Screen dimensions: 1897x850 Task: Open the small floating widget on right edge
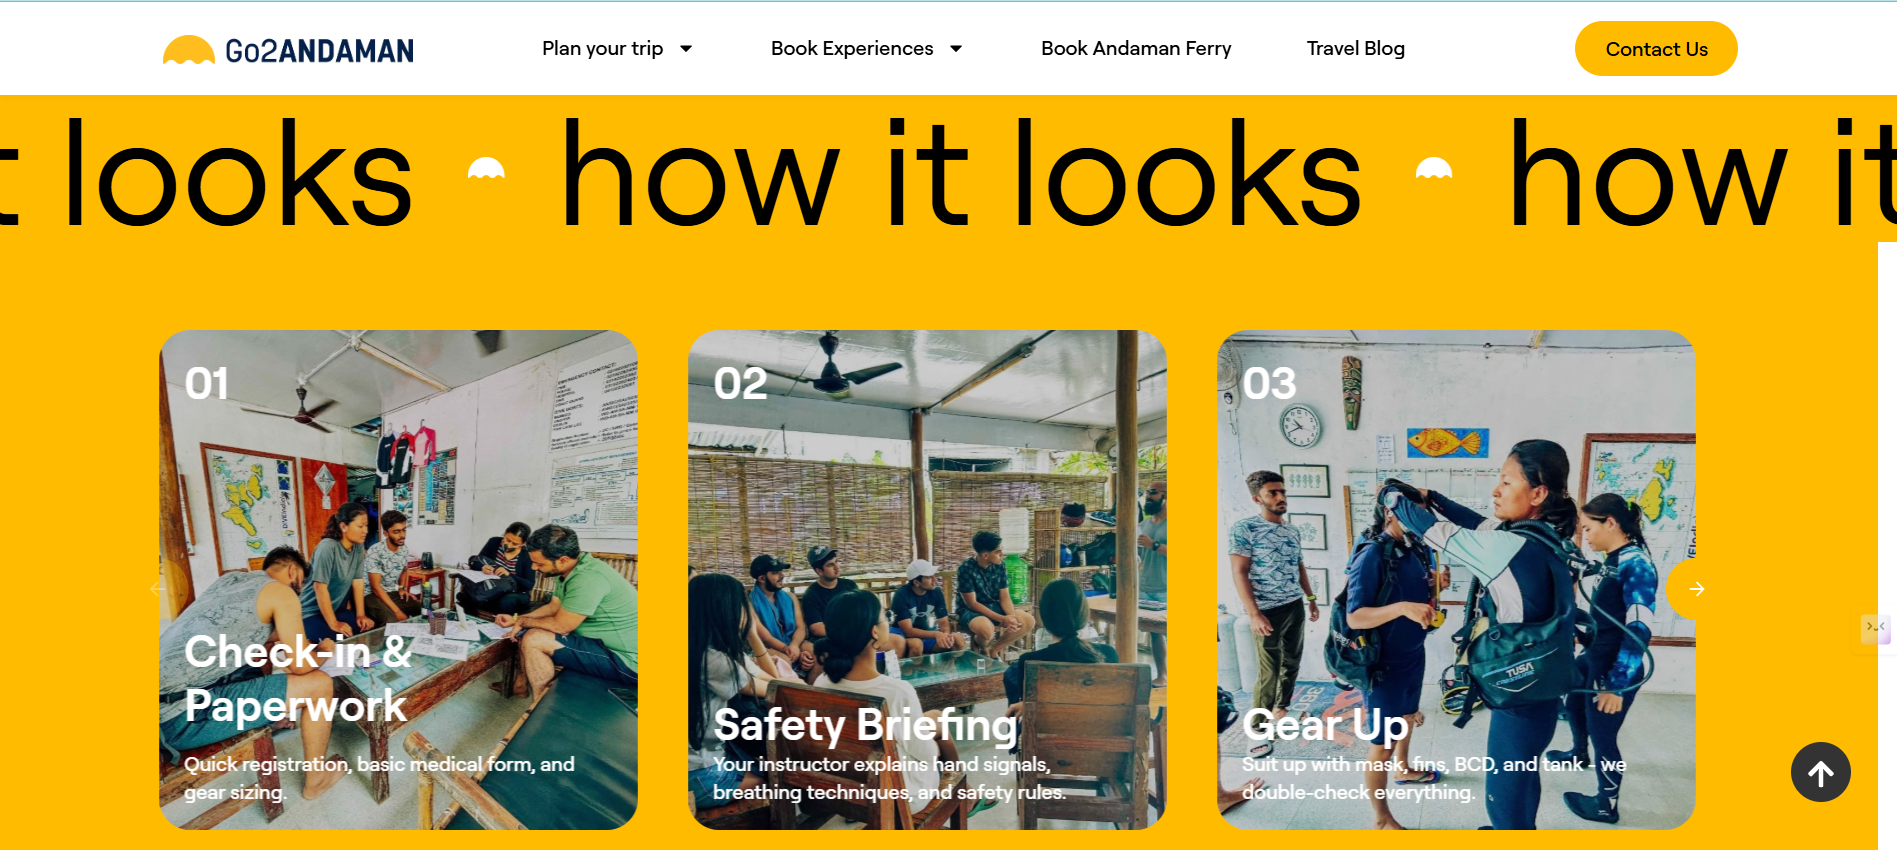[1875, 628]
